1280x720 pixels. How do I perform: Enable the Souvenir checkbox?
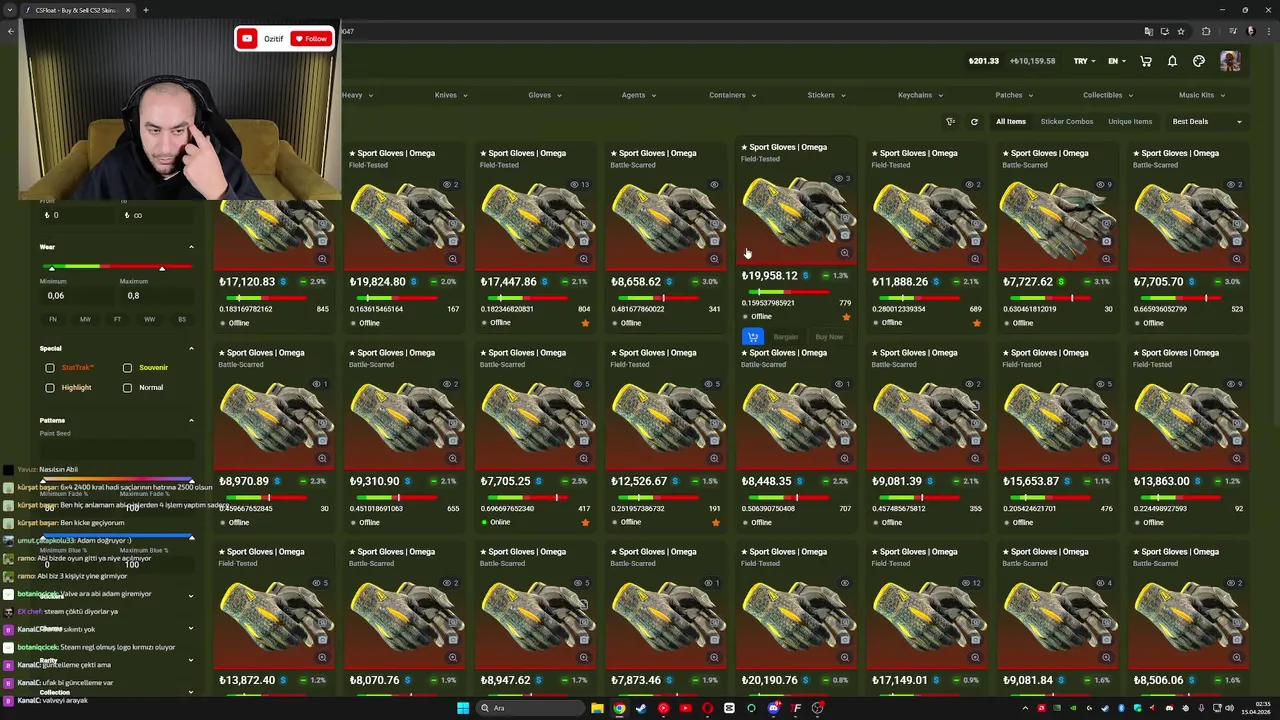[x=127, y=368]
